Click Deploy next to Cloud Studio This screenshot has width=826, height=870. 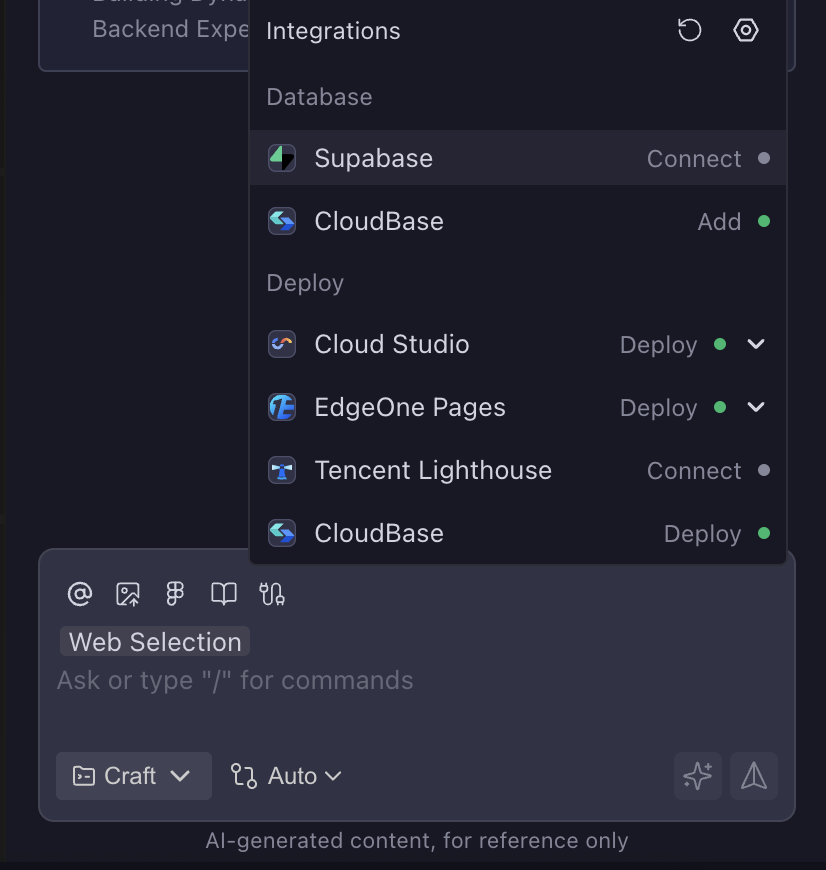[x=658, y=345]
